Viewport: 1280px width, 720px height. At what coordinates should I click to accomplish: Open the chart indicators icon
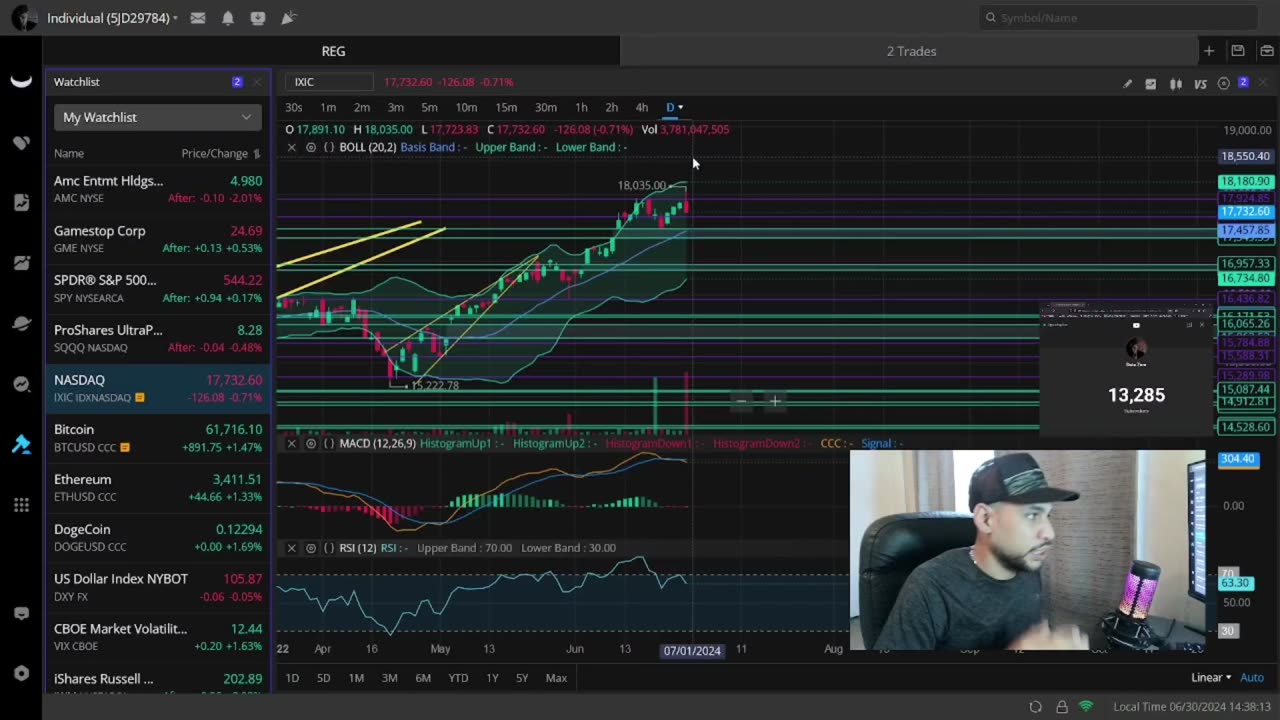(x=1150, y=84)
